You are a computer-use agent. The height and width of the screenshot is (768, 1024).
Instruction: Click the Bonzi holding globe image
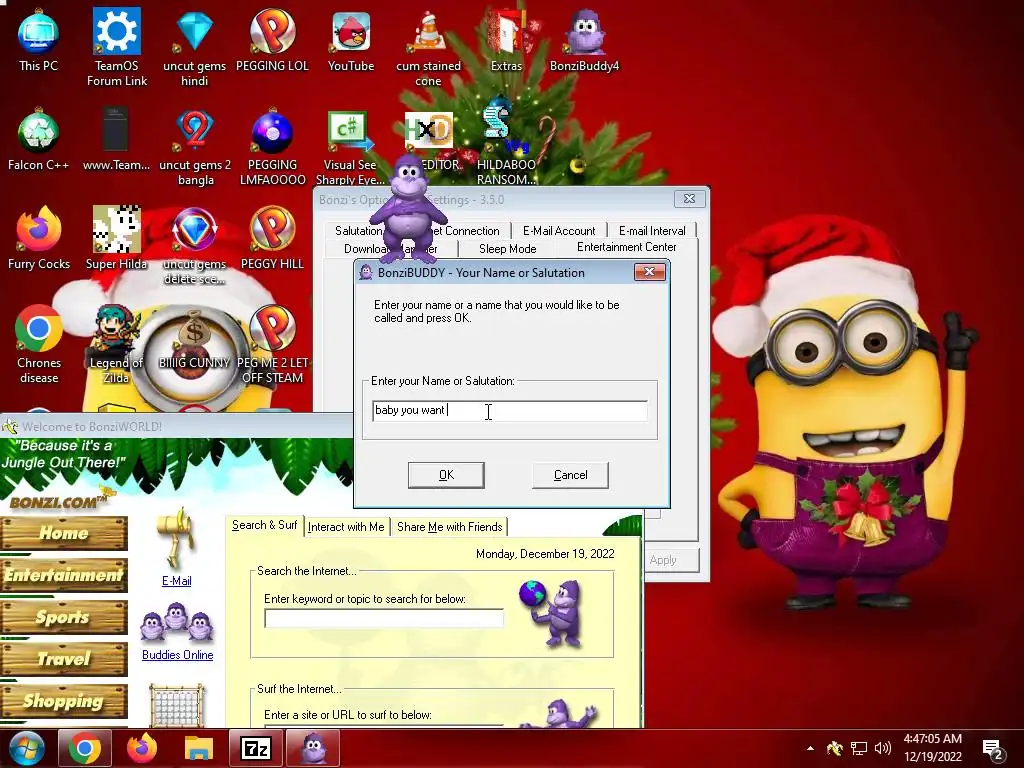tap(551, 613)
